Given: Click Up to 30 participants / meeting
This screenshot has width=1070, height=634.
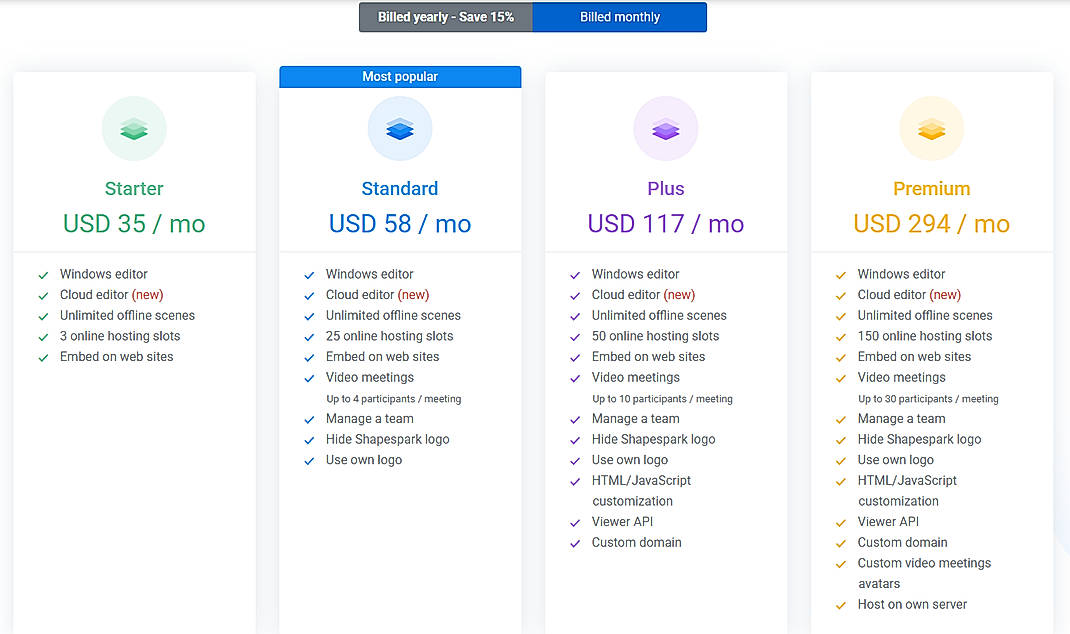Looking at the screenshot, I should (928, 399).
